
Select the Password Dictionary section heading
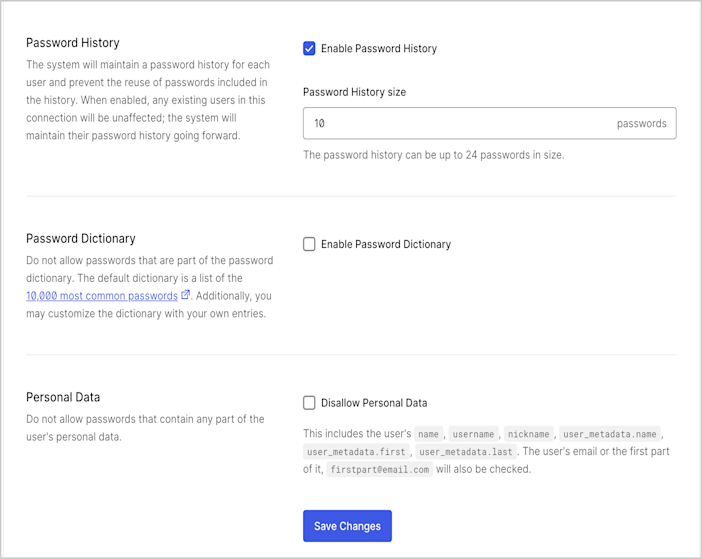point(81,239)
